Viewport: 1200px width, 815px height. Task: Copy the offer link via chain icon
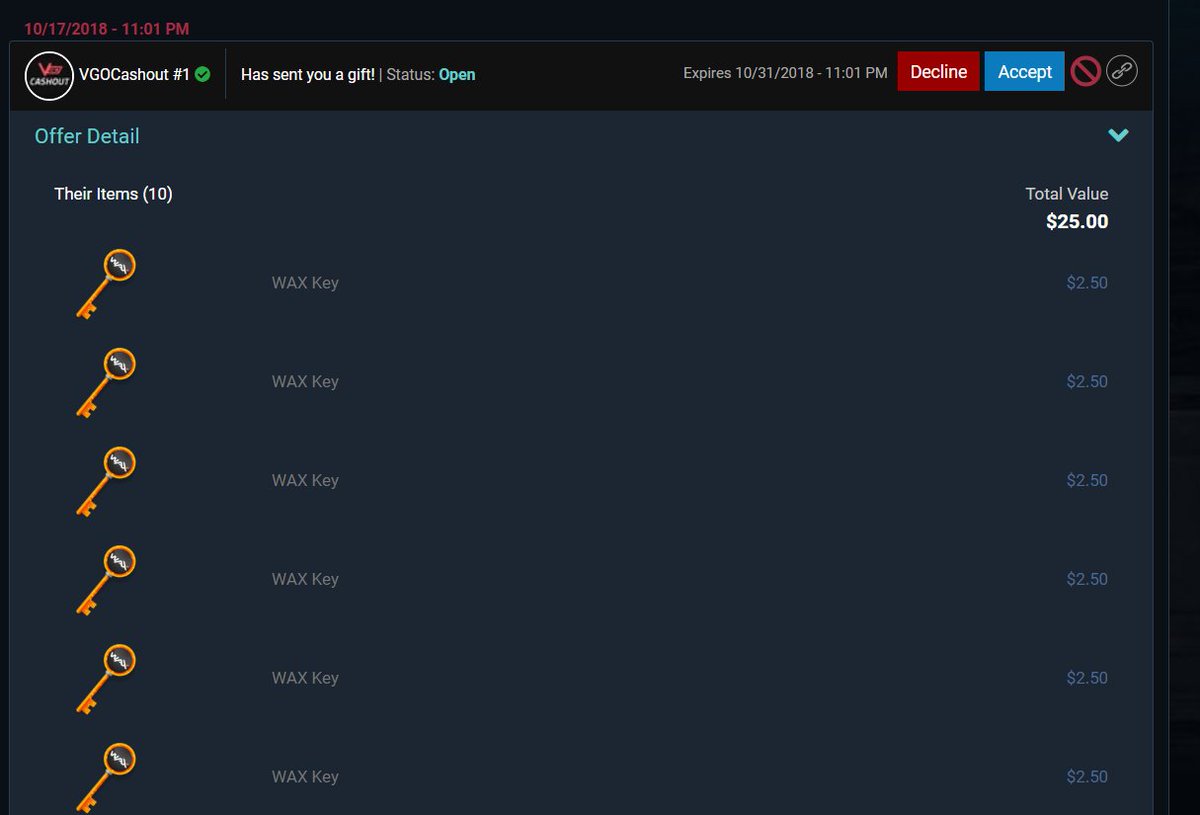[x=1122, y=72]
